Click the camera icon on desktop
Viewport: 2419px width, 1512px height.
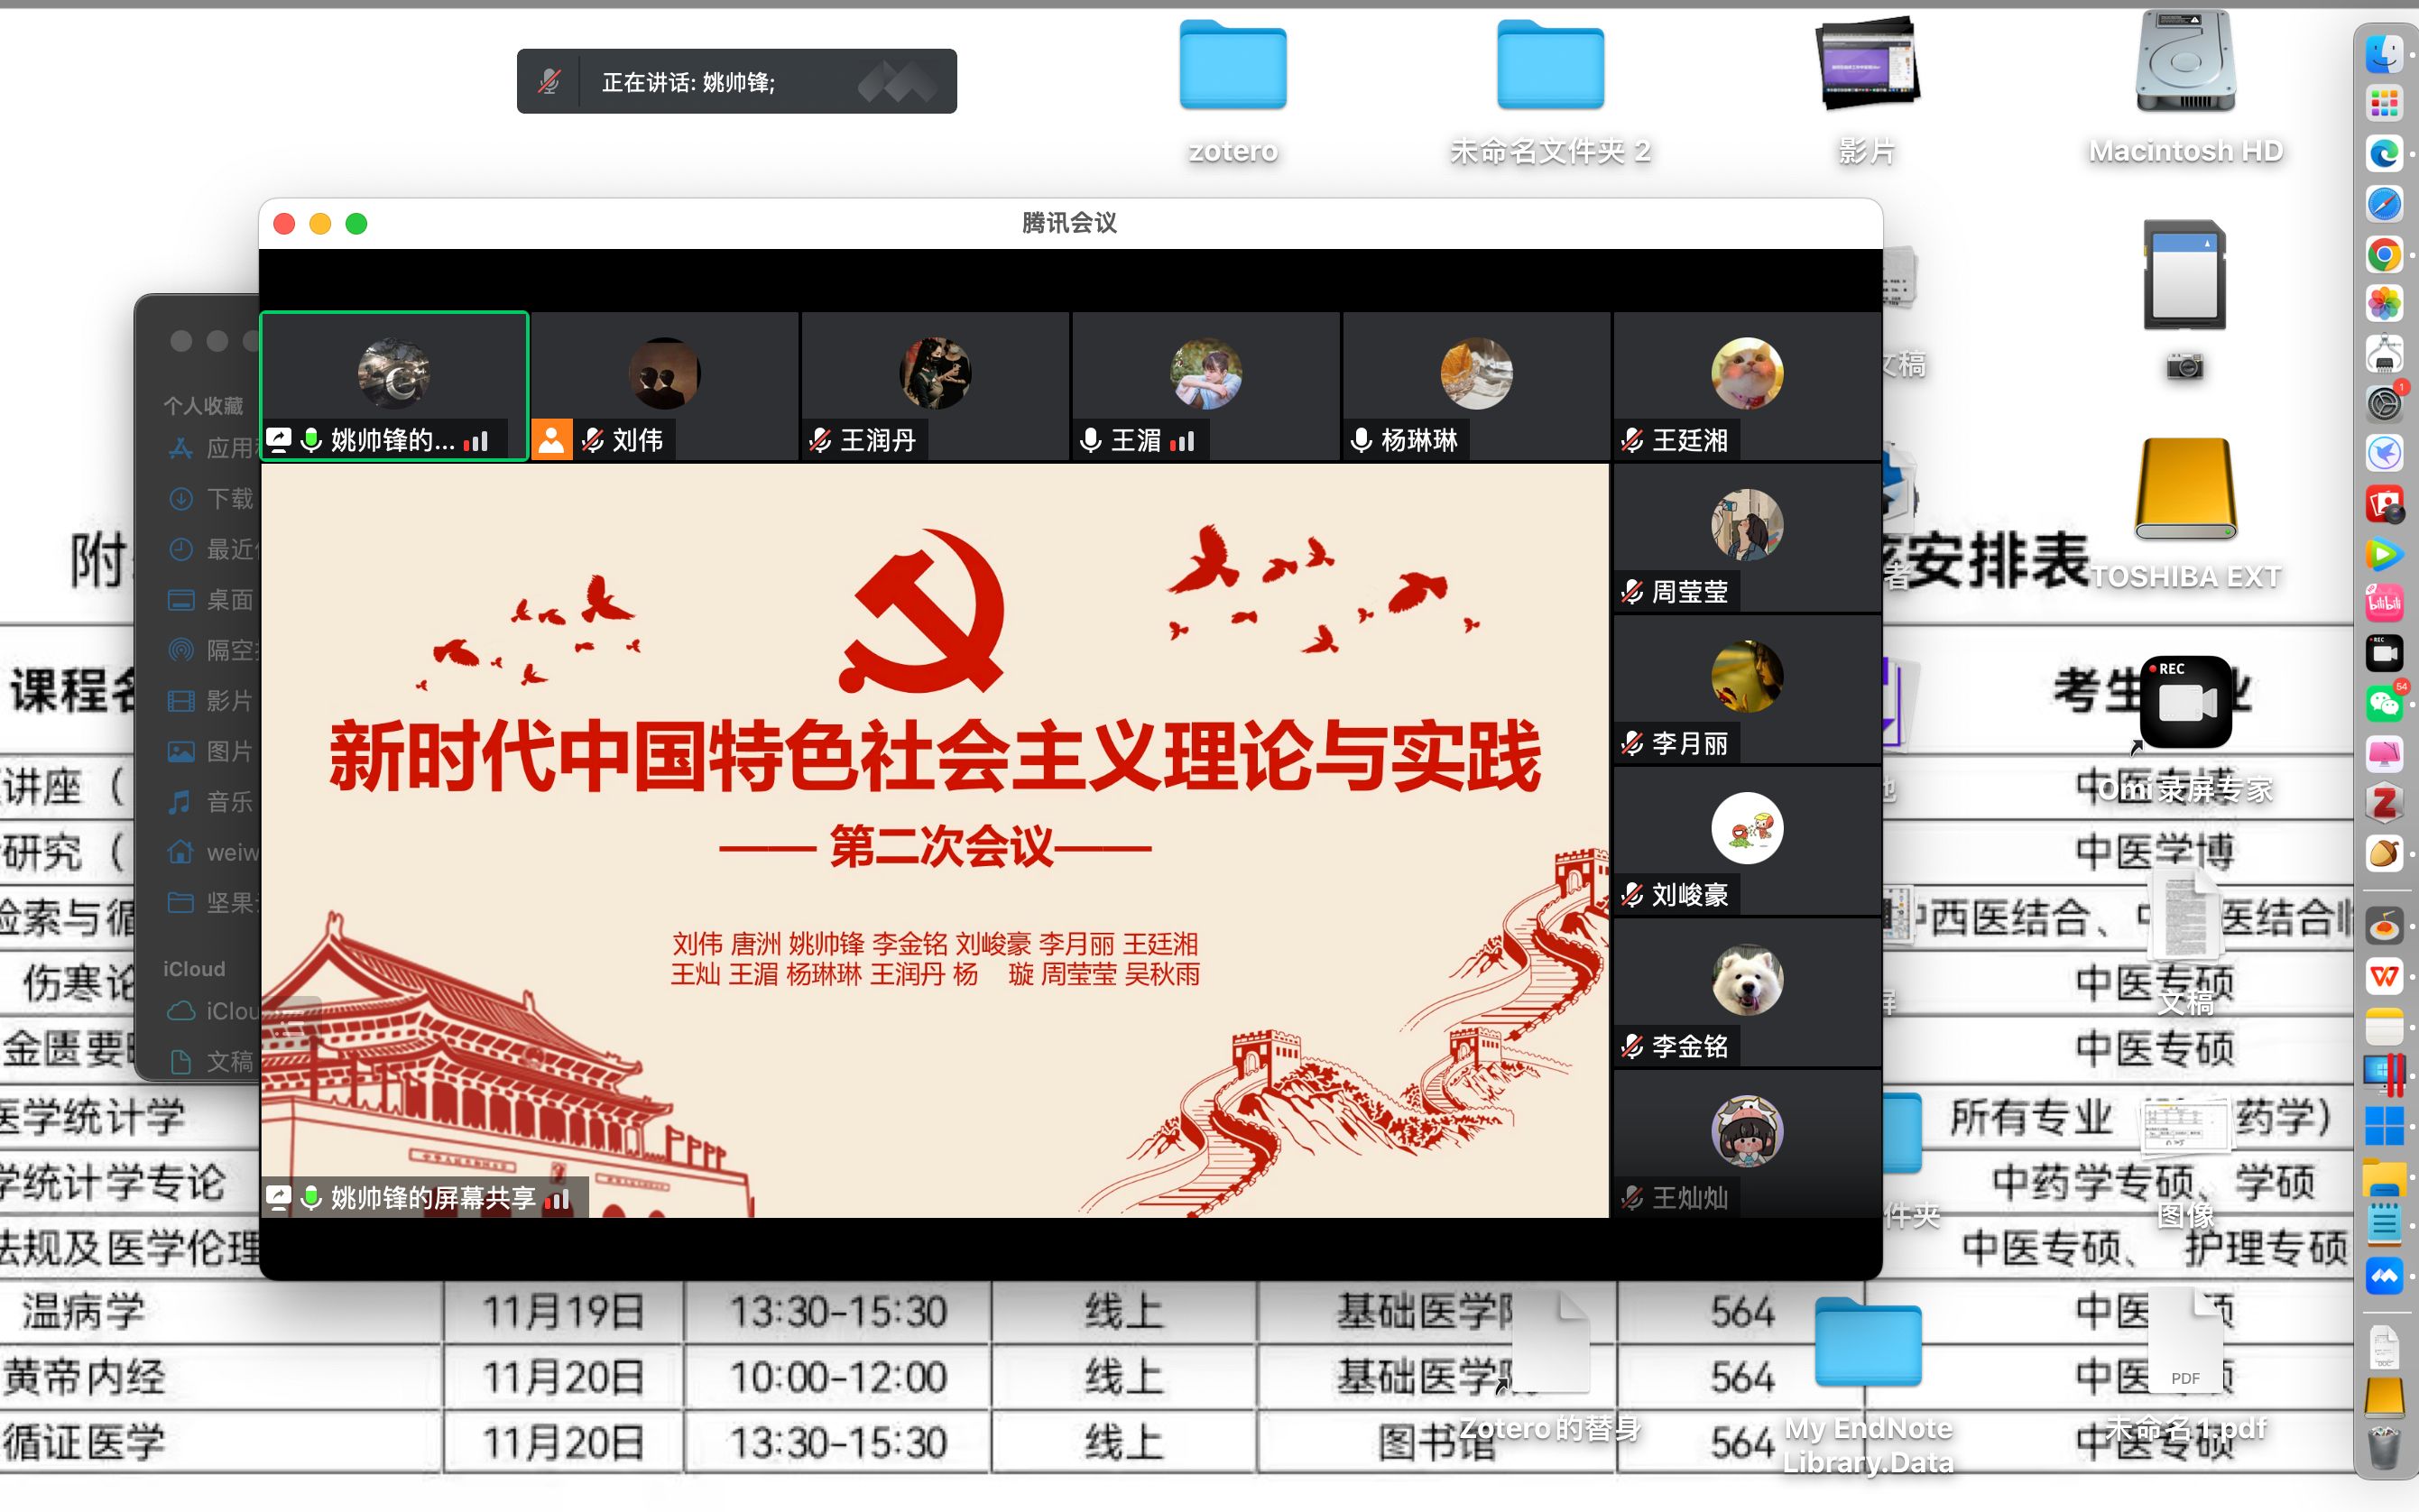click(2182, 364)
